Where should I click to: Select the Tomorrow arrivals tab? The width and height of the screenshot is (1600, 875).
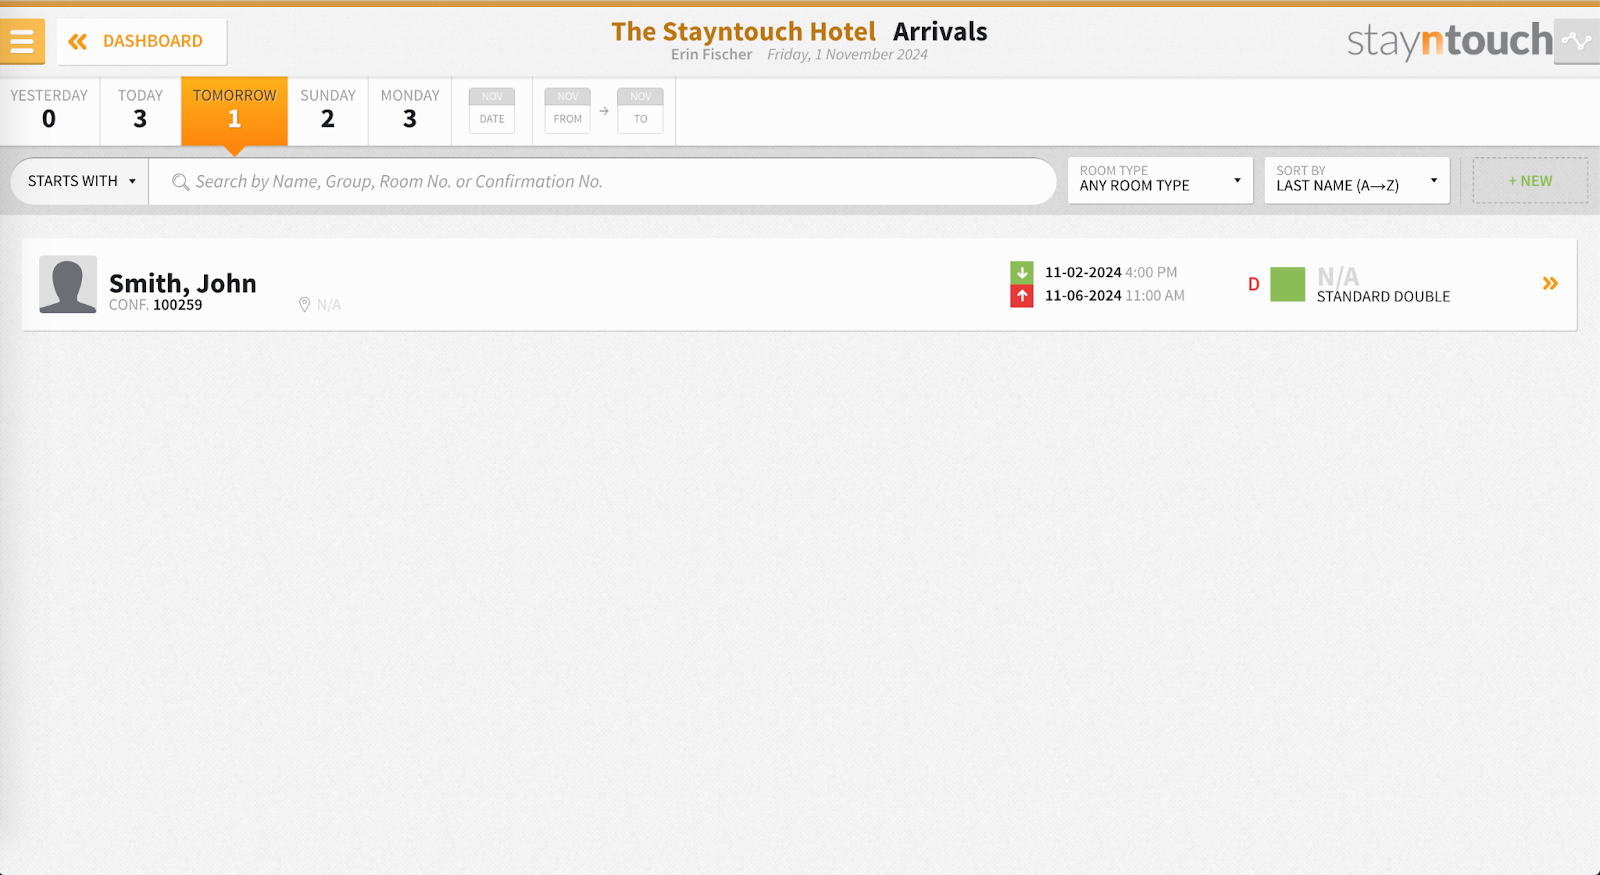tap(234, 111)
